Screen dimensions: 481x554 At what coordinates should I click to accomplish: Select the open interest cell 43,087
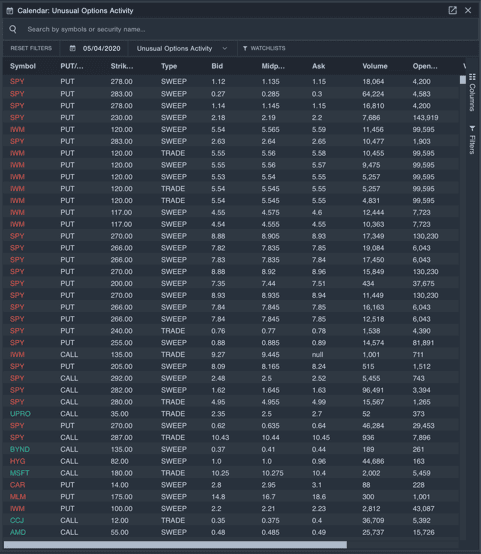423,509
